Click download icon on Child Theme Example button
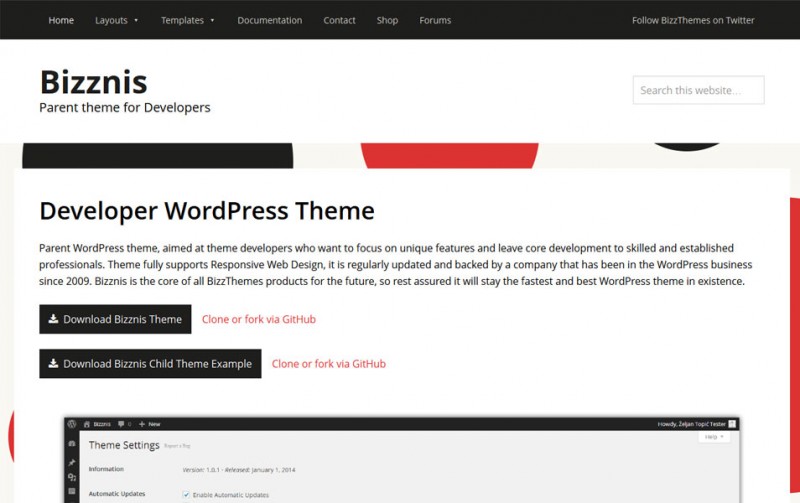The image size is (800, 503). tap(53, 364)
